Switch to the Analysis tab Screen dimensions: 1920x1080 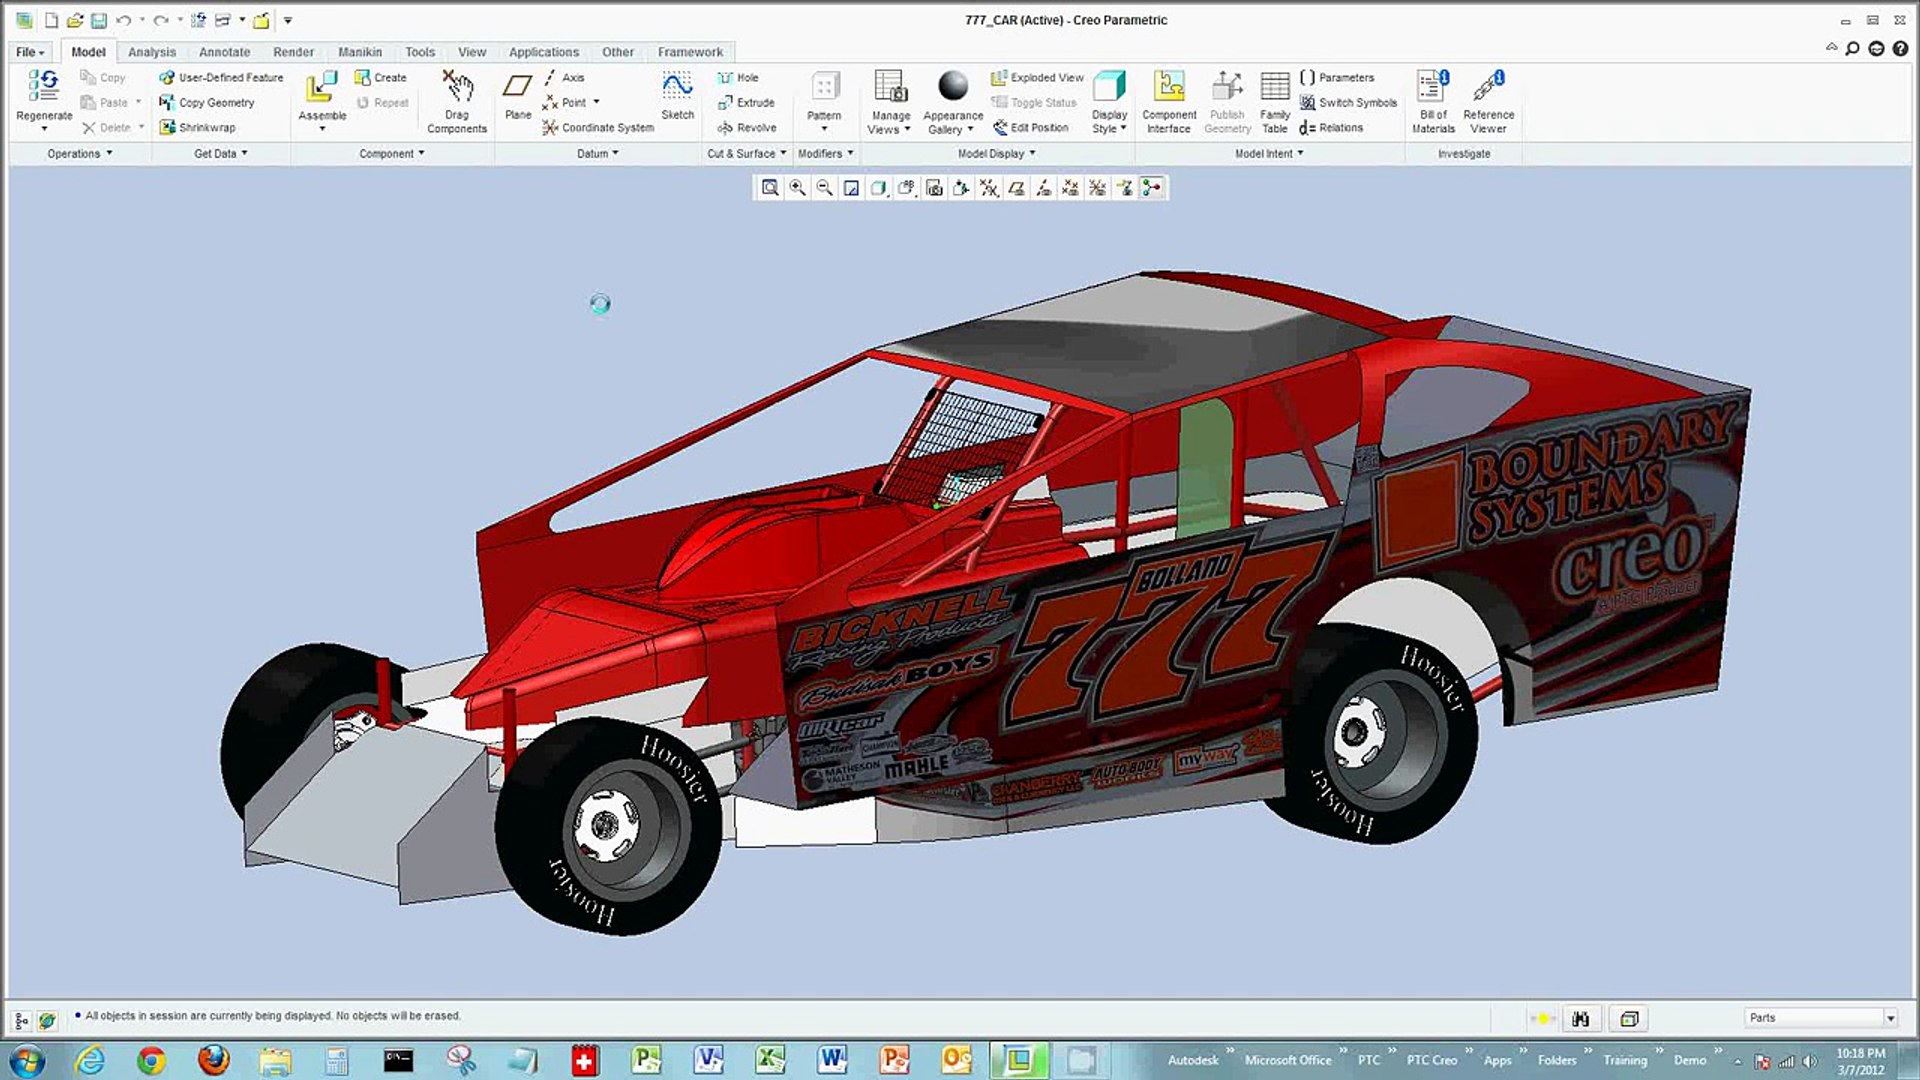[152, 52]
